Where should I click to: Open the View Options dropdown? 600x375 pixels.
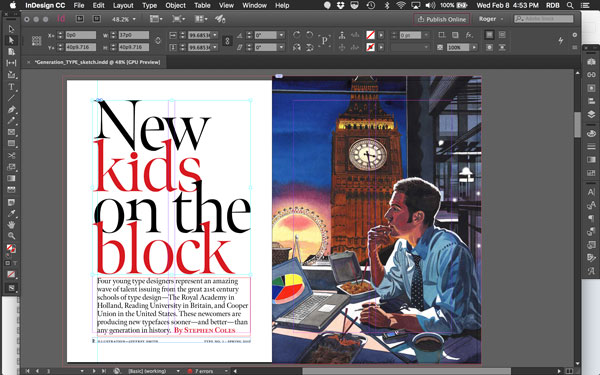156,19
